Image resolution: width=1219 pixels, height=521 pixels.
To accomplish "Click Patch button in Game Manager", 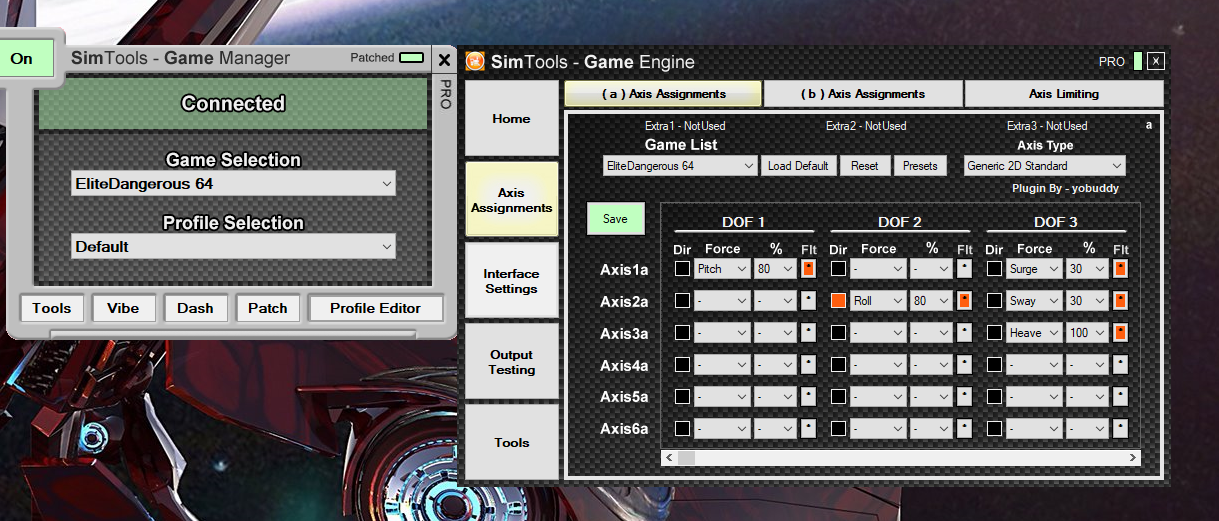I will (x=268, y=308).
